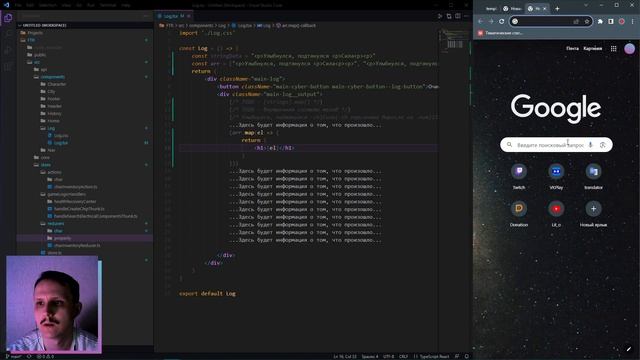Viewport: 640px width, 360px height.
Task: Open the Help menu in VS Code
Action: [x=126, y=5]
